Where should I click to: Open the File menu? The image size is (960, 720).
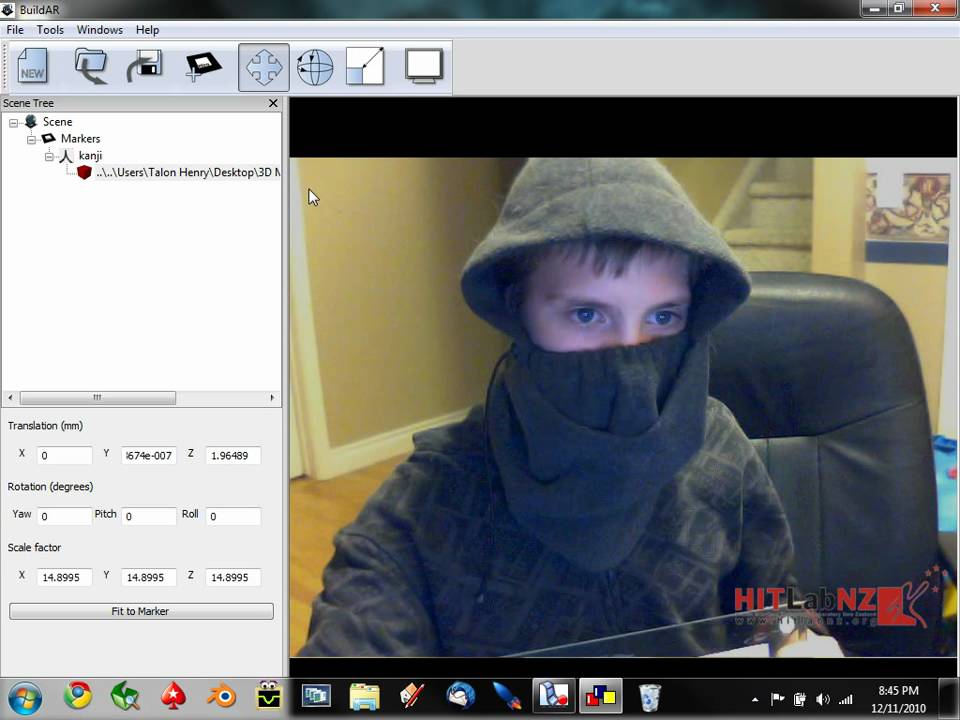tap(15, 29)
